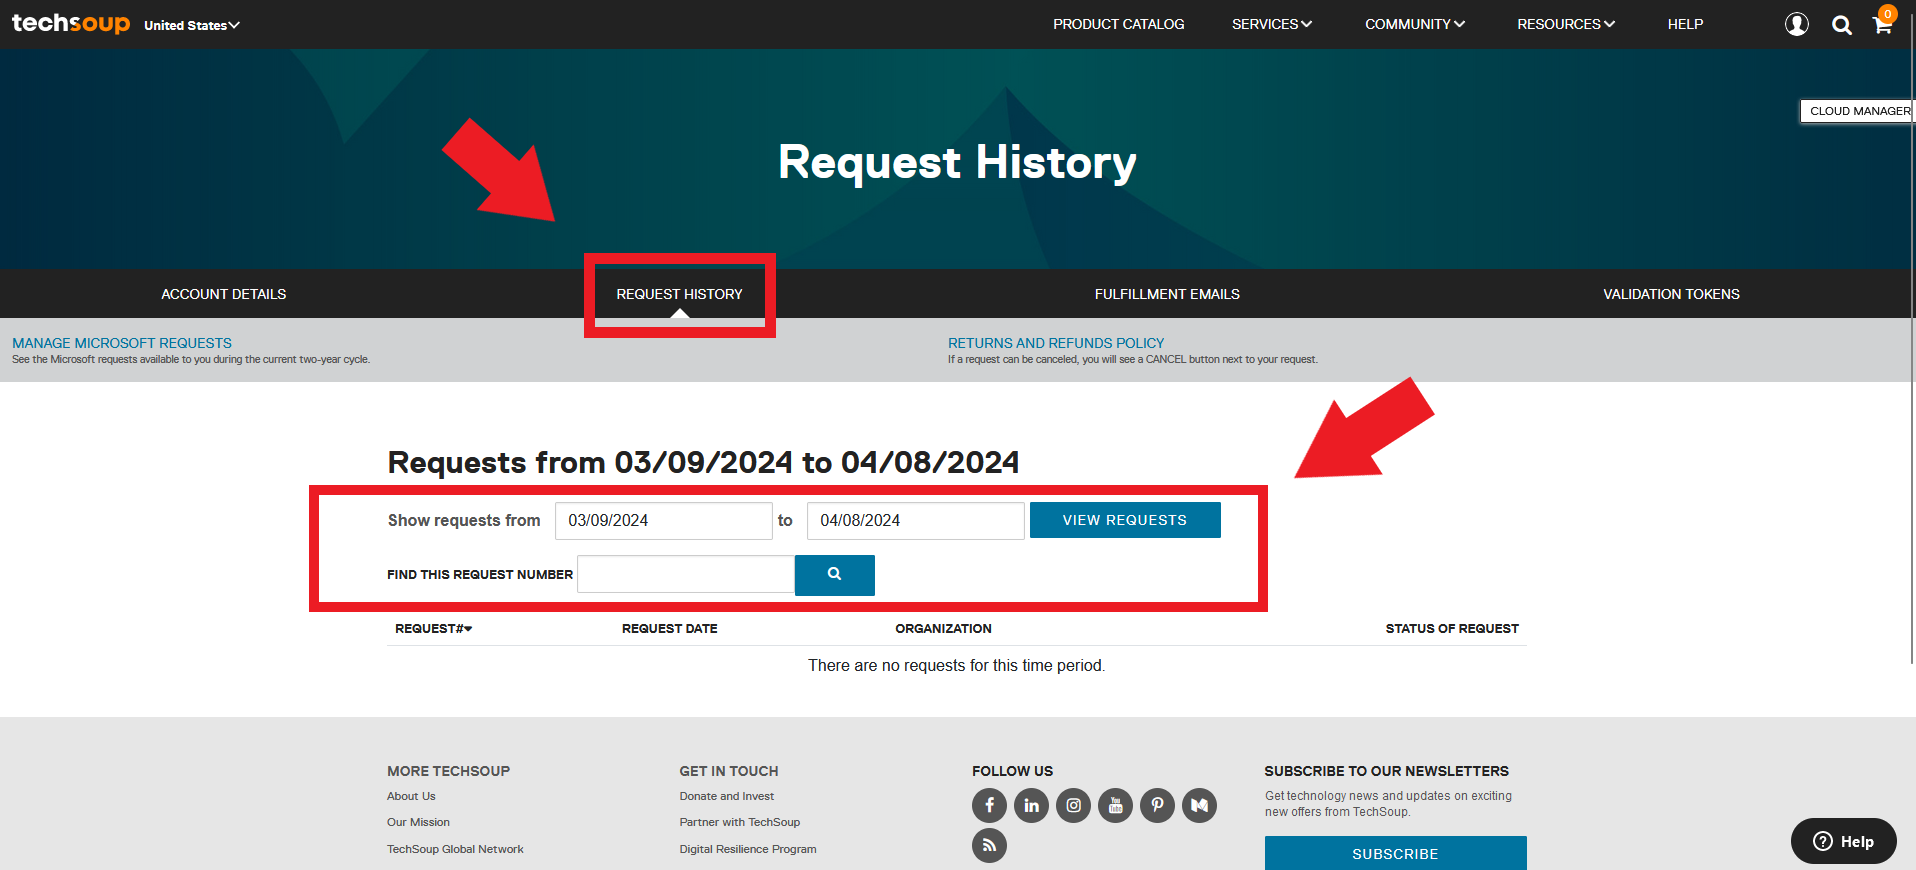Click the Request Date column header

670,629
